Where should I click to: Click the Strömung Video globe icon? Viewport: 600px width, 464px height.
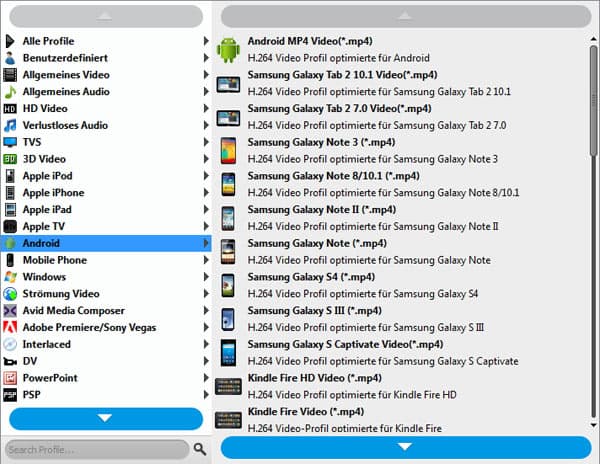pyautogui.click(x=10, y=294)
